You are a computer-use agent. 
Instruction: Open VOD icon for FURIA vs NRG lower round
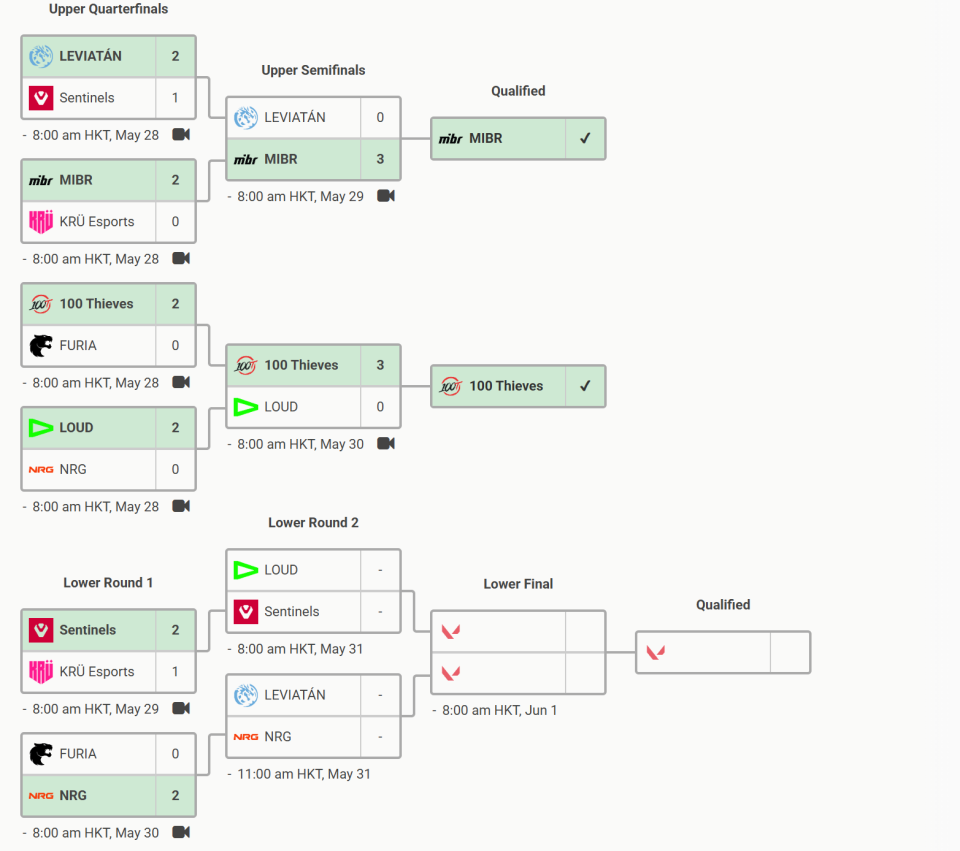pos(181,832)
